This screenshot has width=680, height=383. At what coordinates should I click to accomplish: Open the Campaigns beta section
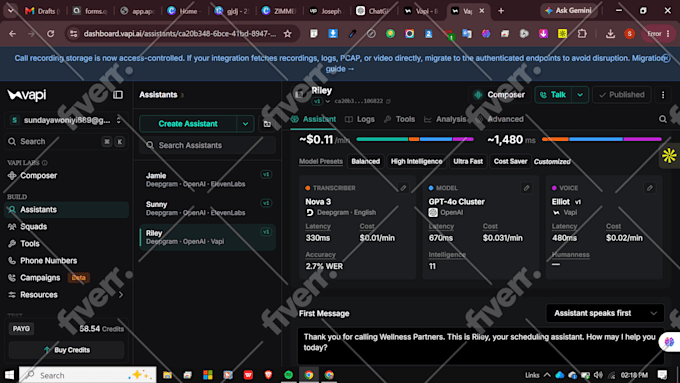tap(49, 277)
